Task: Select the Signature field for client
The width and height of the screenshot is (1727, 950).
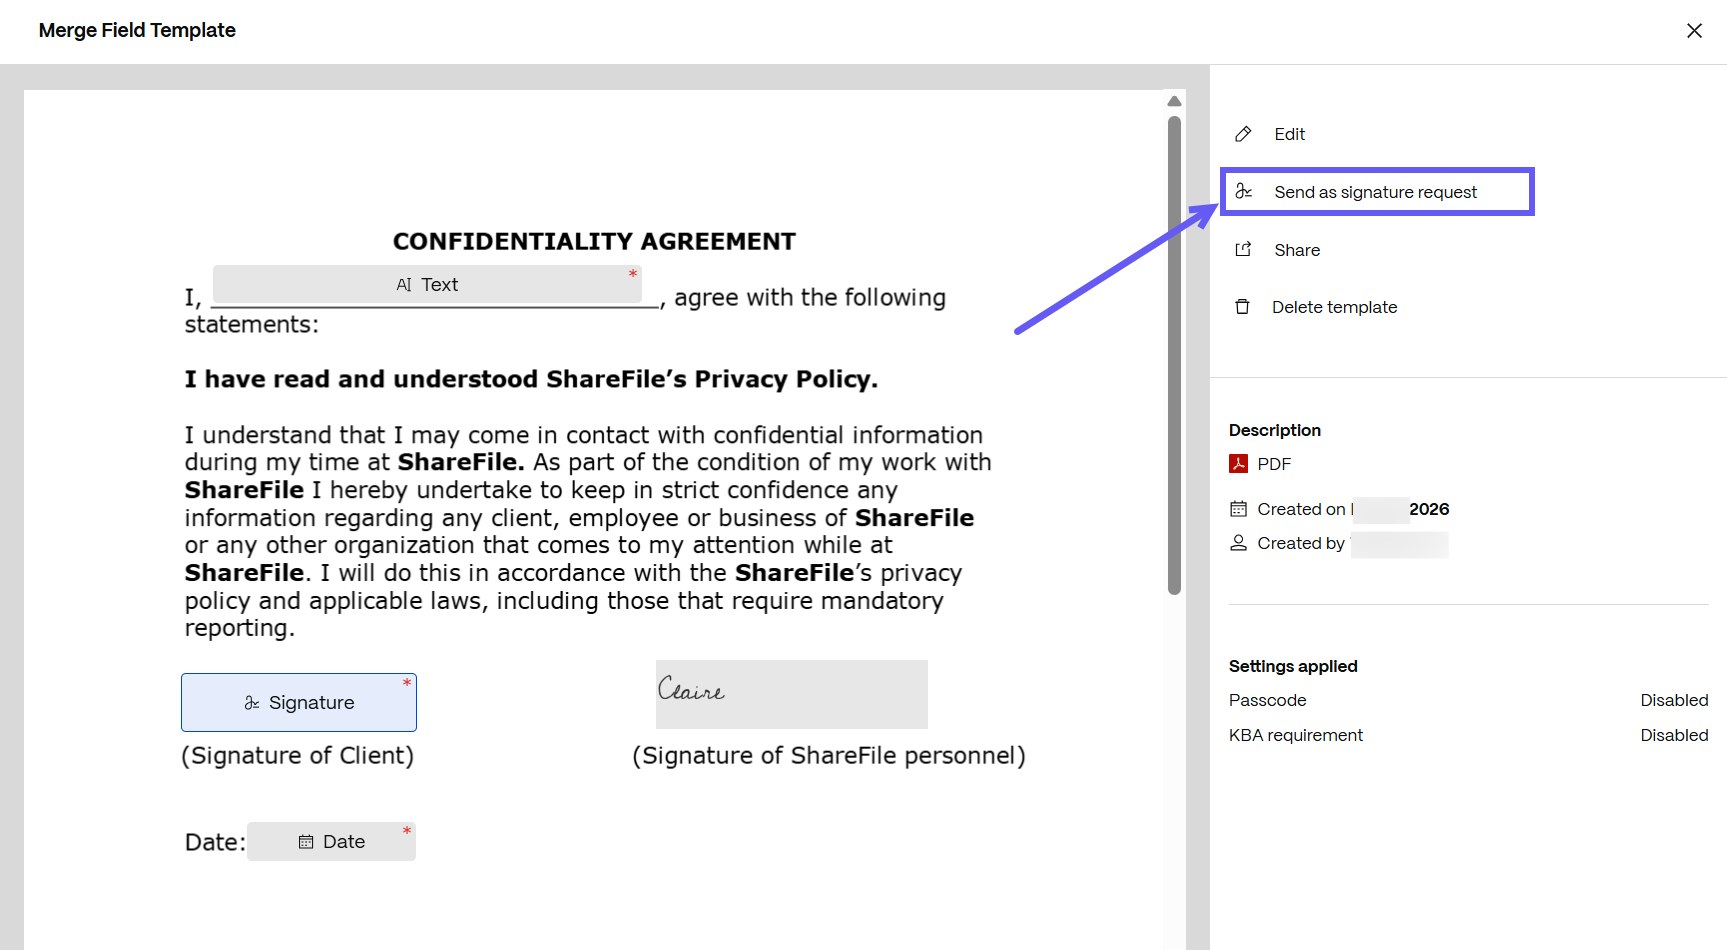Action: tap(299, 703)
